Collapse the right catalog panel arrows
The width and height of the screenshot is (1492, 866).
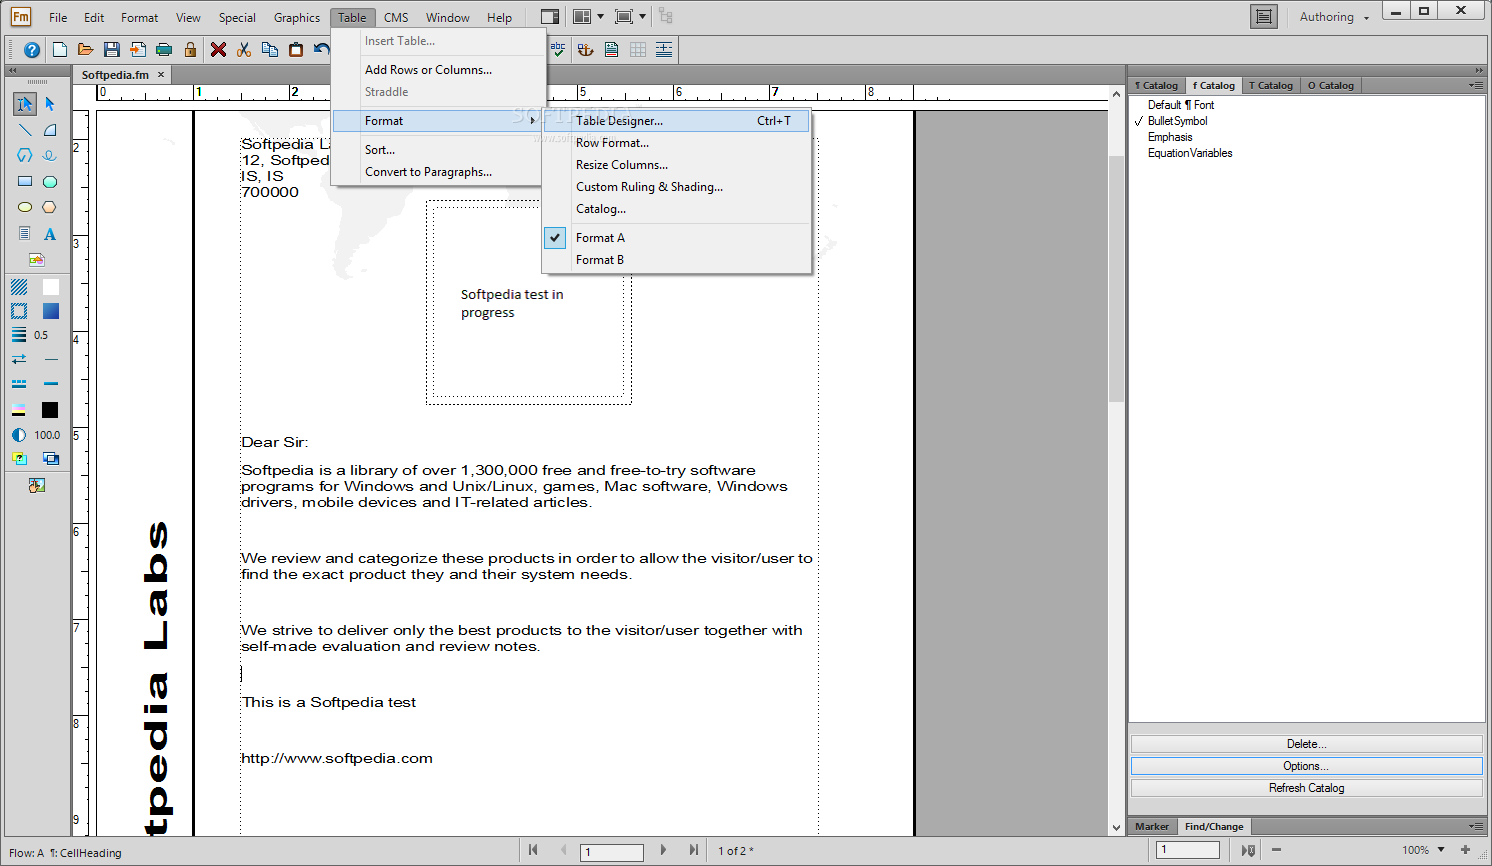click(x=1479, y=70)
